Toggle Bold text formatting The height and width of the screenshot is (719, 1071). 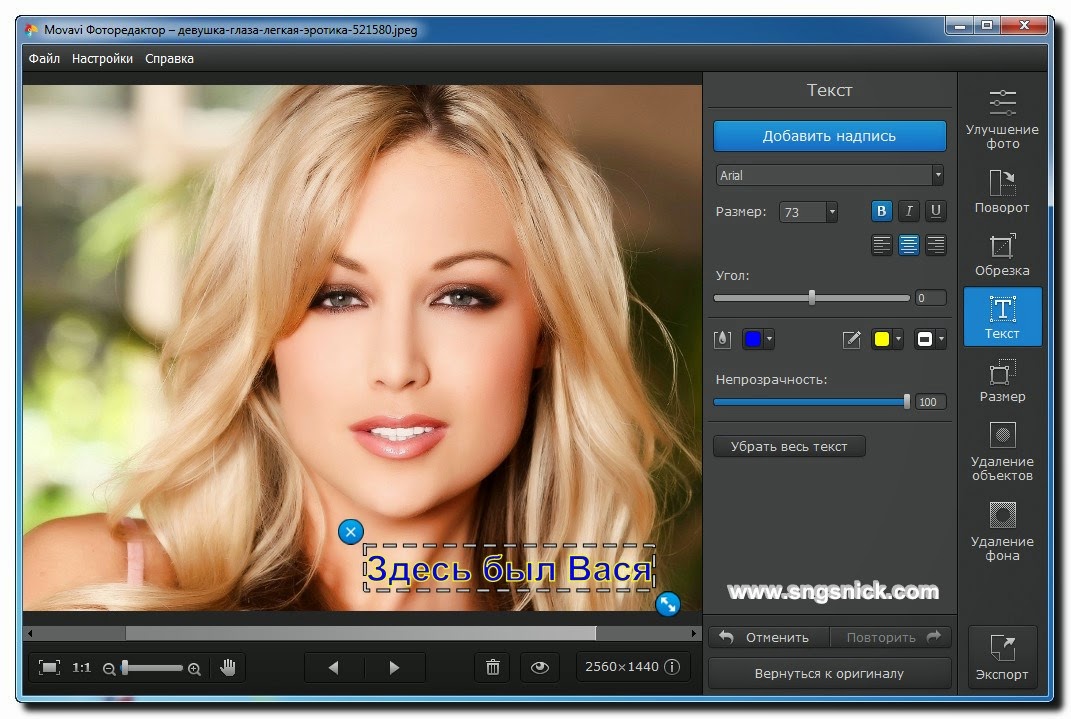[x=881, y=211]
